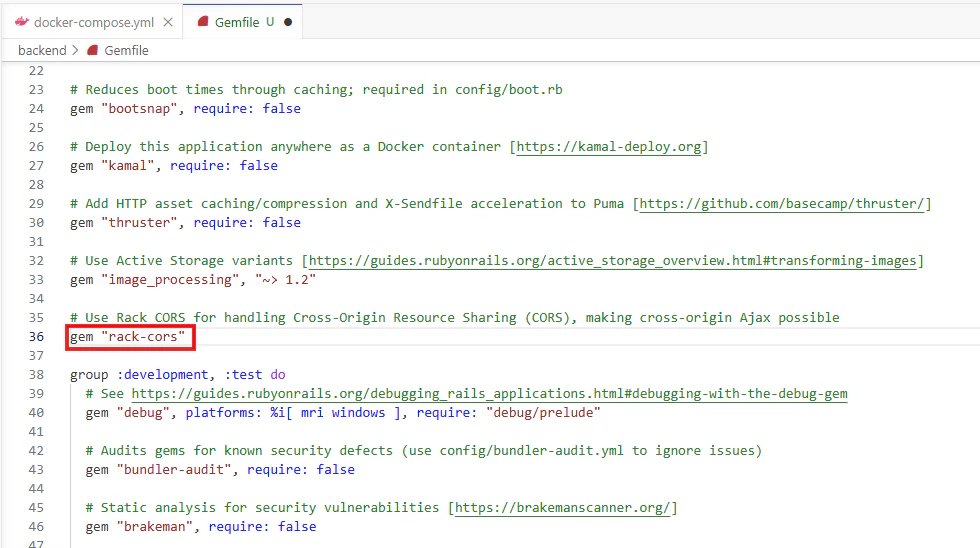
Task: Click the comment about reducing boot times
Action: (316, 89)
